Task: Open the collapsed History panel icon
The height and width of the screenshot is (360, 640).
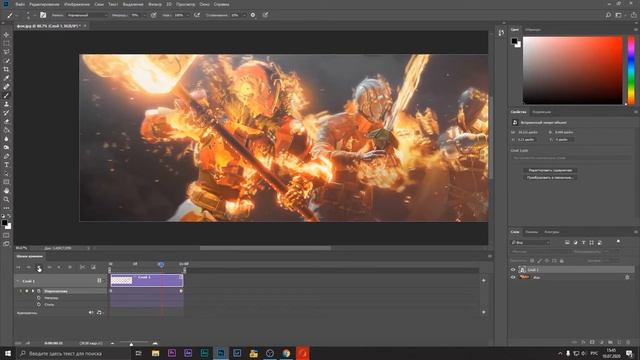Action: point(501,33)
